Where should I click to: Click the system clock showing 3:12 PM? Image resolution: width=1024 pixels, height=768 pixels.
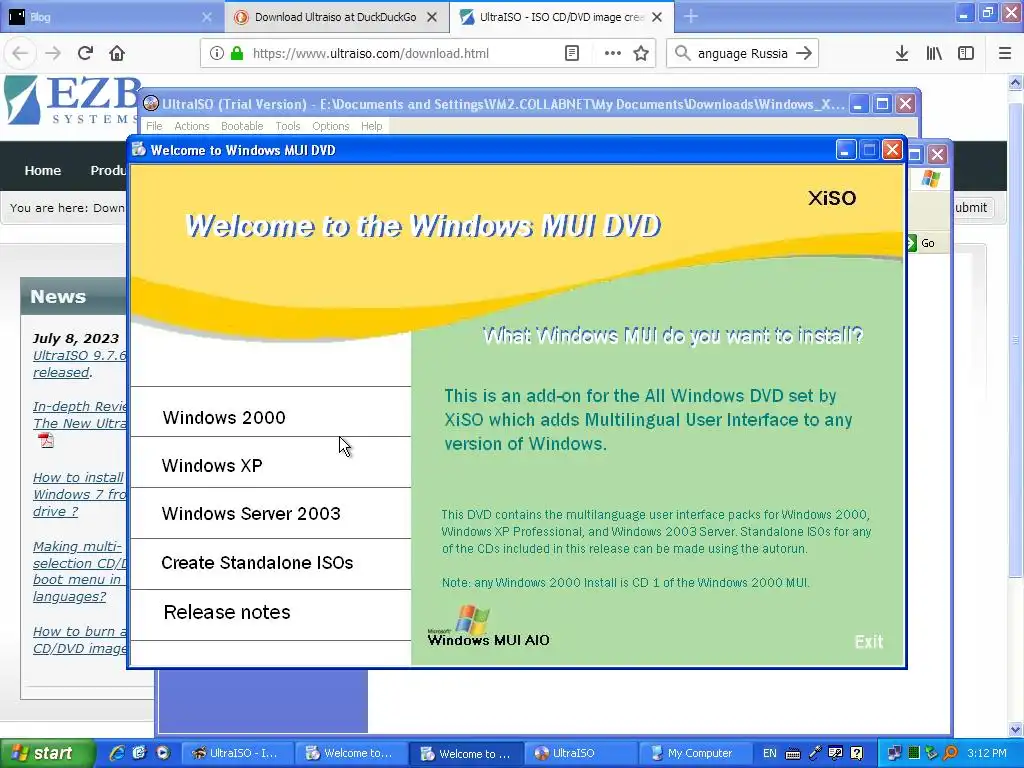coord(987,753)
